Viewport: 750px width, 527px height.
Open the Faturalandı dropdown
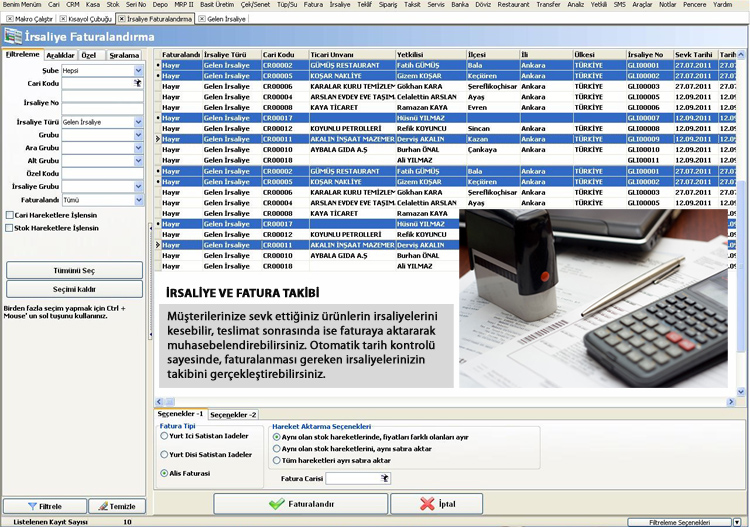[138, 200]
